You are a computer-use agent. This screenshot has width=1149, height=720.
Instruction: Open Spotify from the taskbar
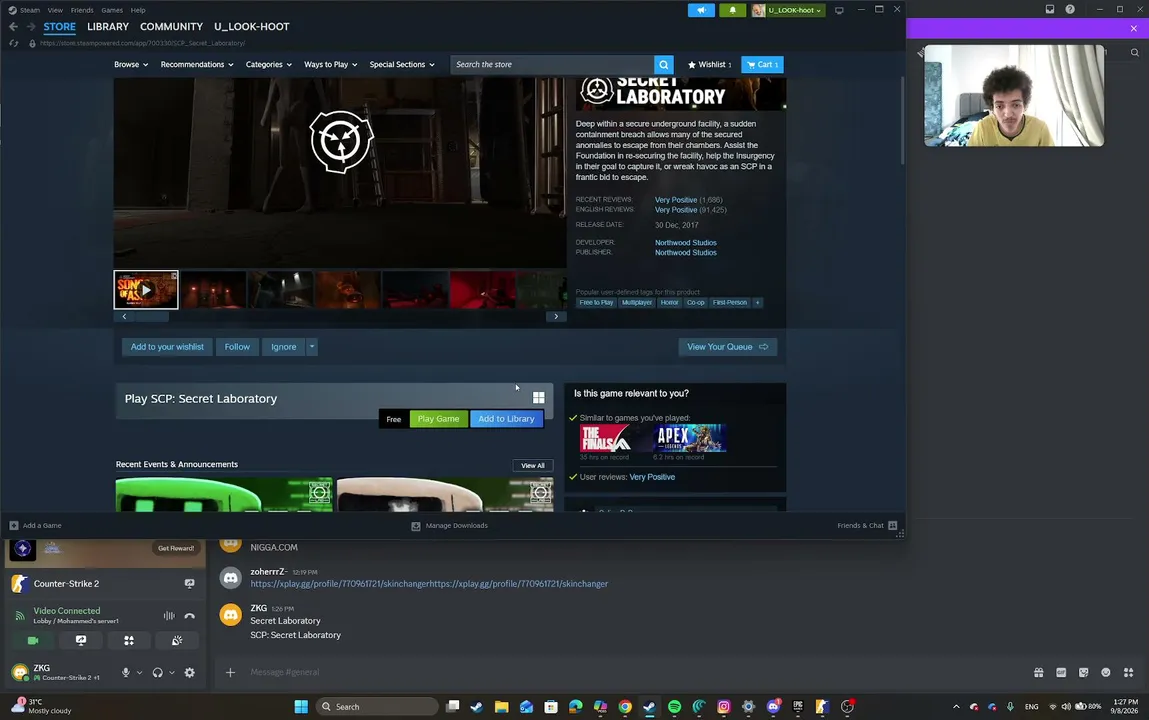point(674,707)
